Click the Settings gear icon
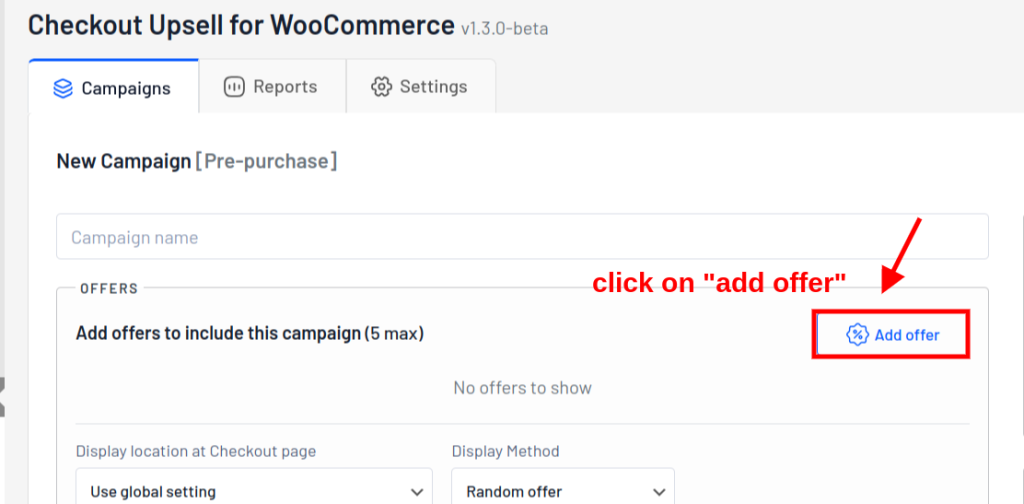Viewport: 1024px width, 504px height. (381, 87)
